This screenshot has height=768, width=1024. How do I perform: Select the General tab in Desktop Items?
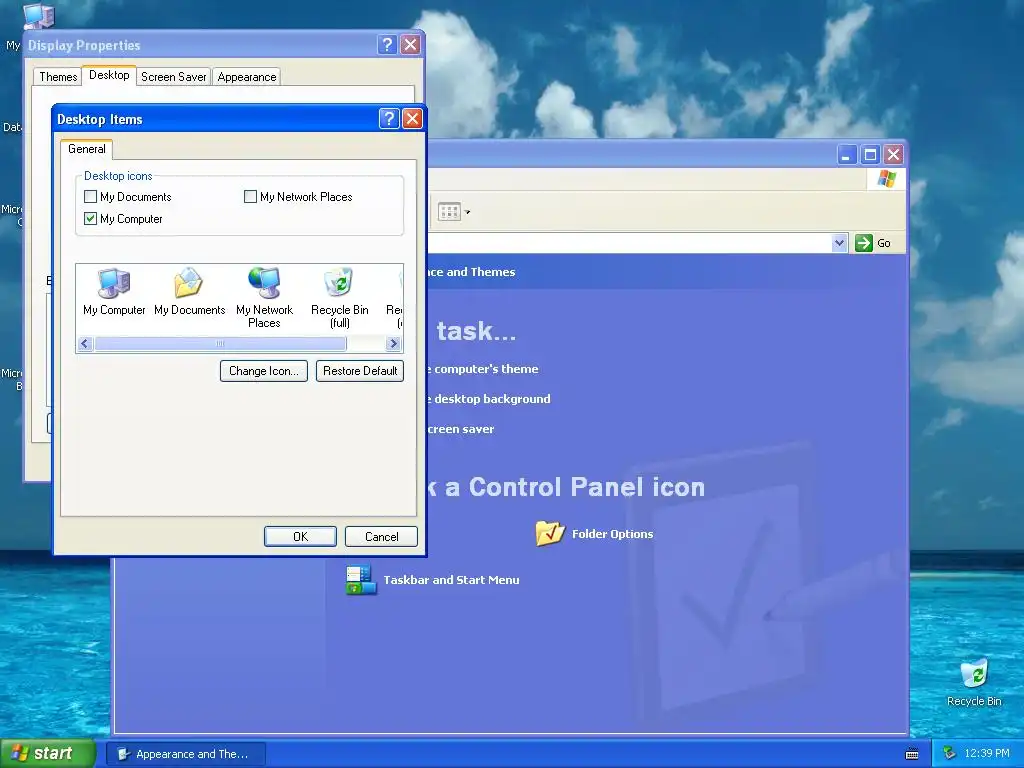tap(86, 149)
